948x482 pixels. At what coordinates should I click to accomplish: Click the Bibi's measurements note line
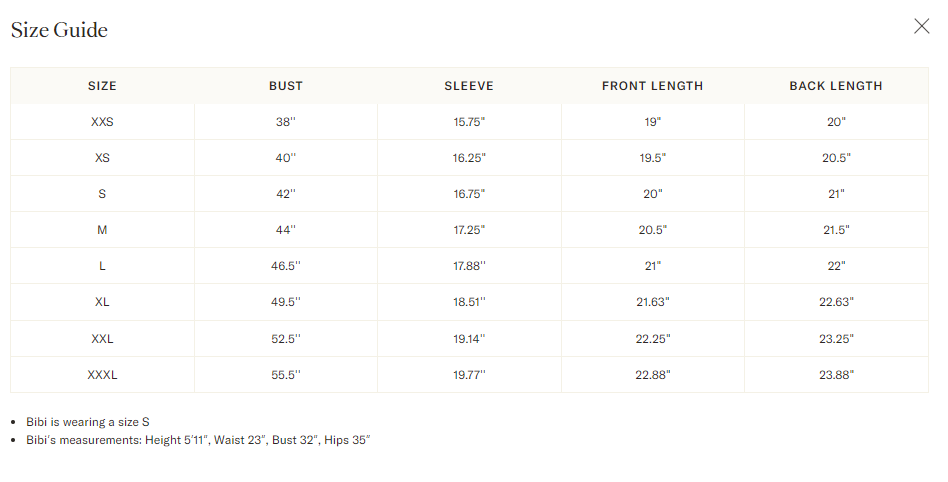point(198,440)
